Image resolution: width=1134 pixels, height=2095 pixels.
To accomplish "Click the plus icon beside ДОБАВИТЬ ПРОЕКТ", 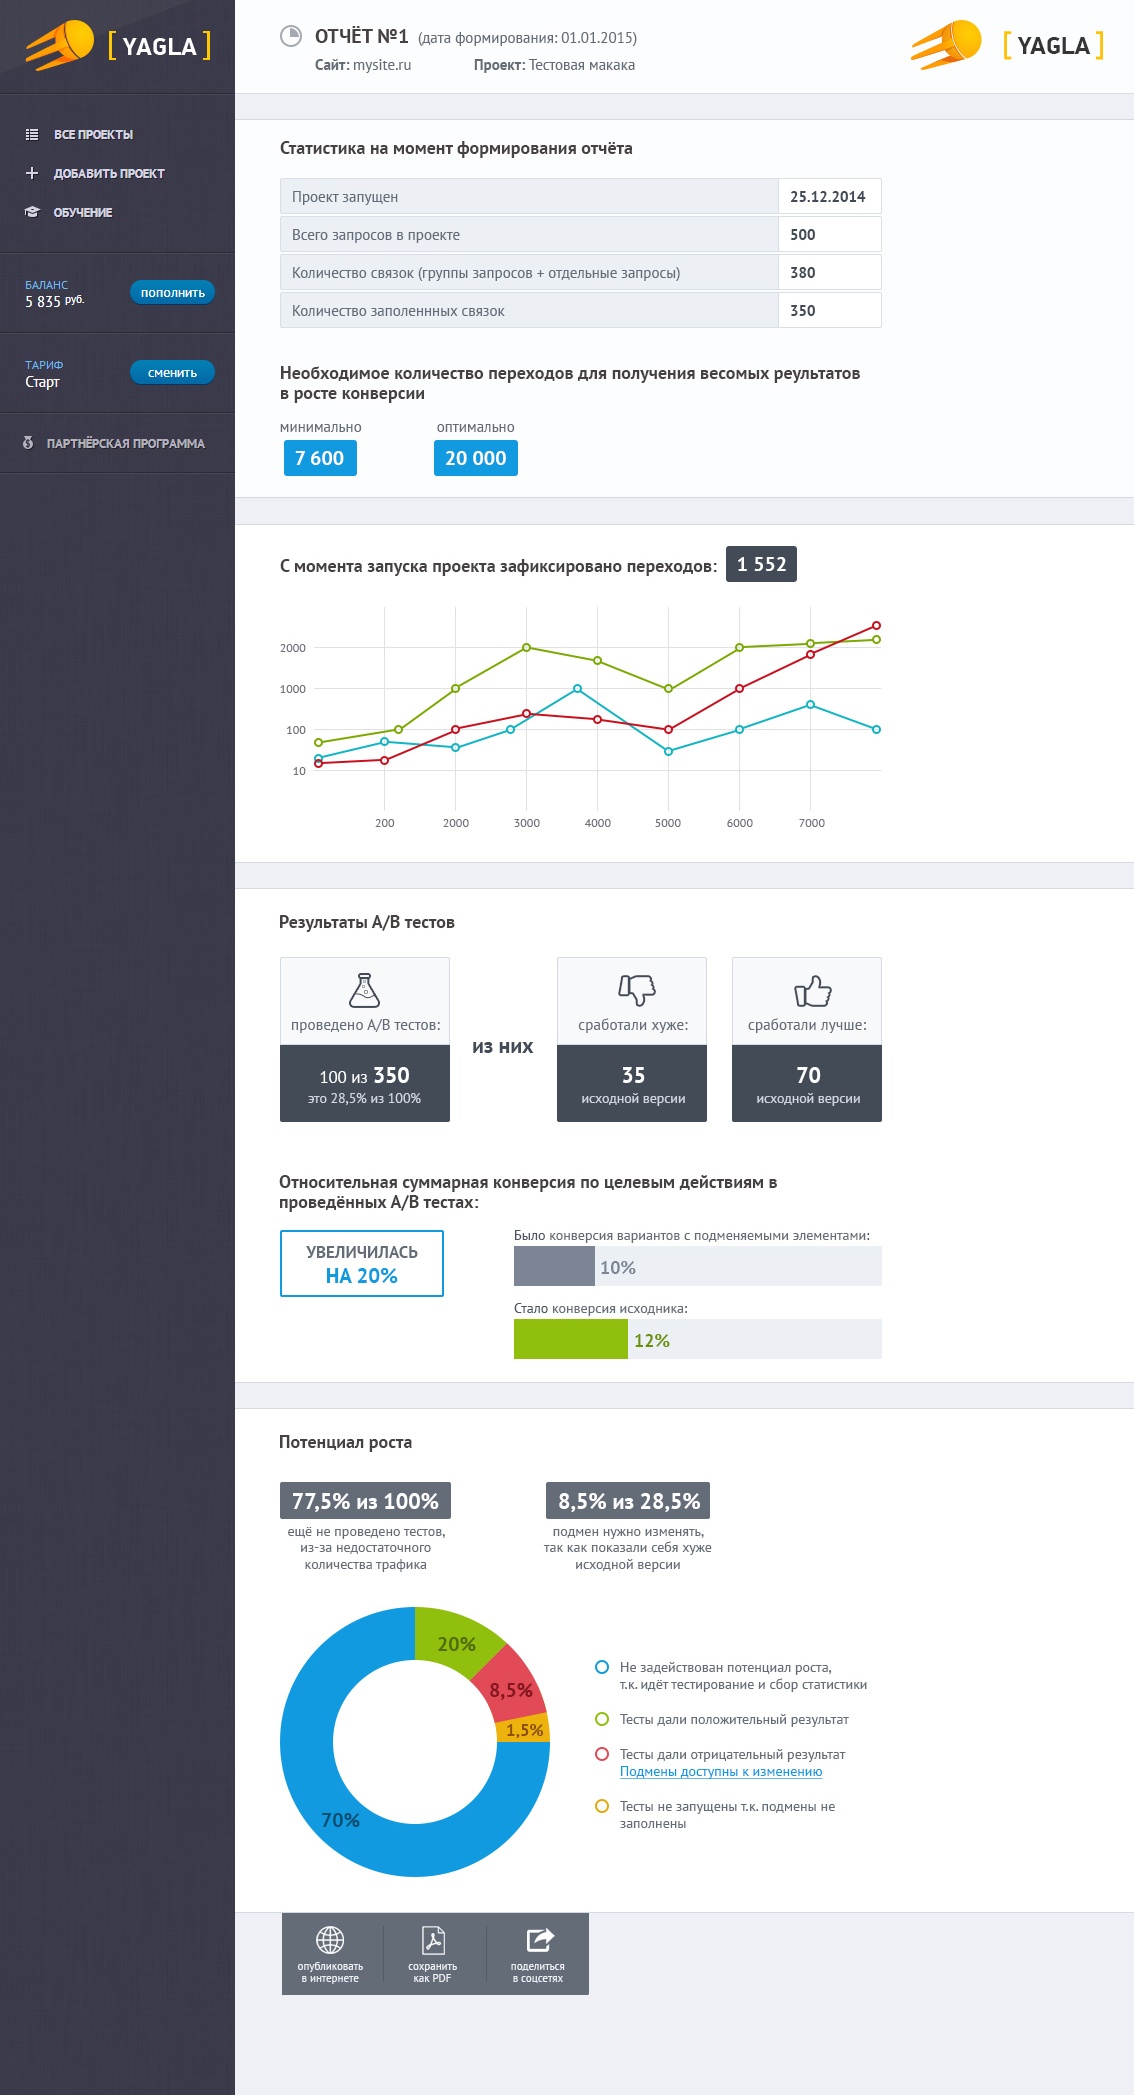I will [x=32, y=173].
